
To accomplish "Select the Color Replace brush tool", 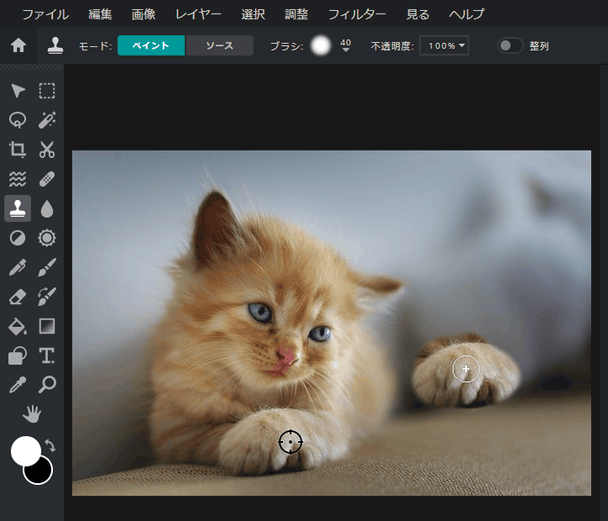I will tap(47, 297).
